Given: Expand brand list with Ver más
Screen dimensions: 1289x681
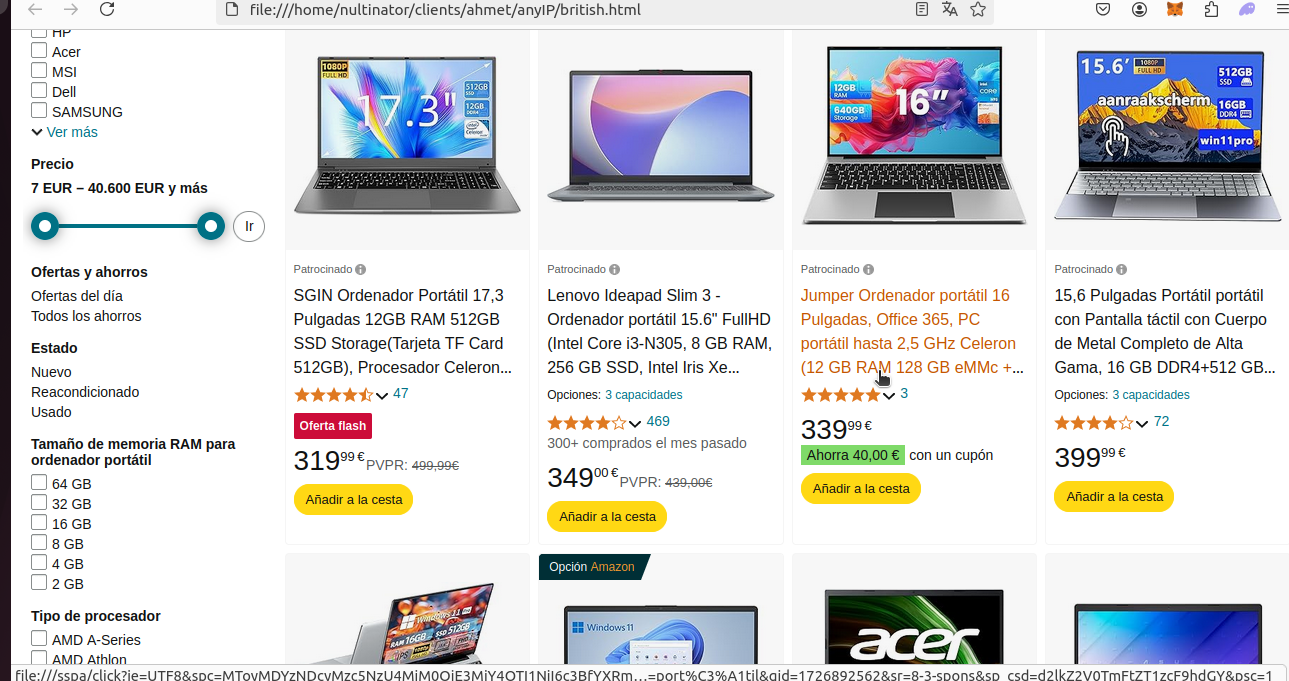Looking at the screenshot, I should click(64, 132).
